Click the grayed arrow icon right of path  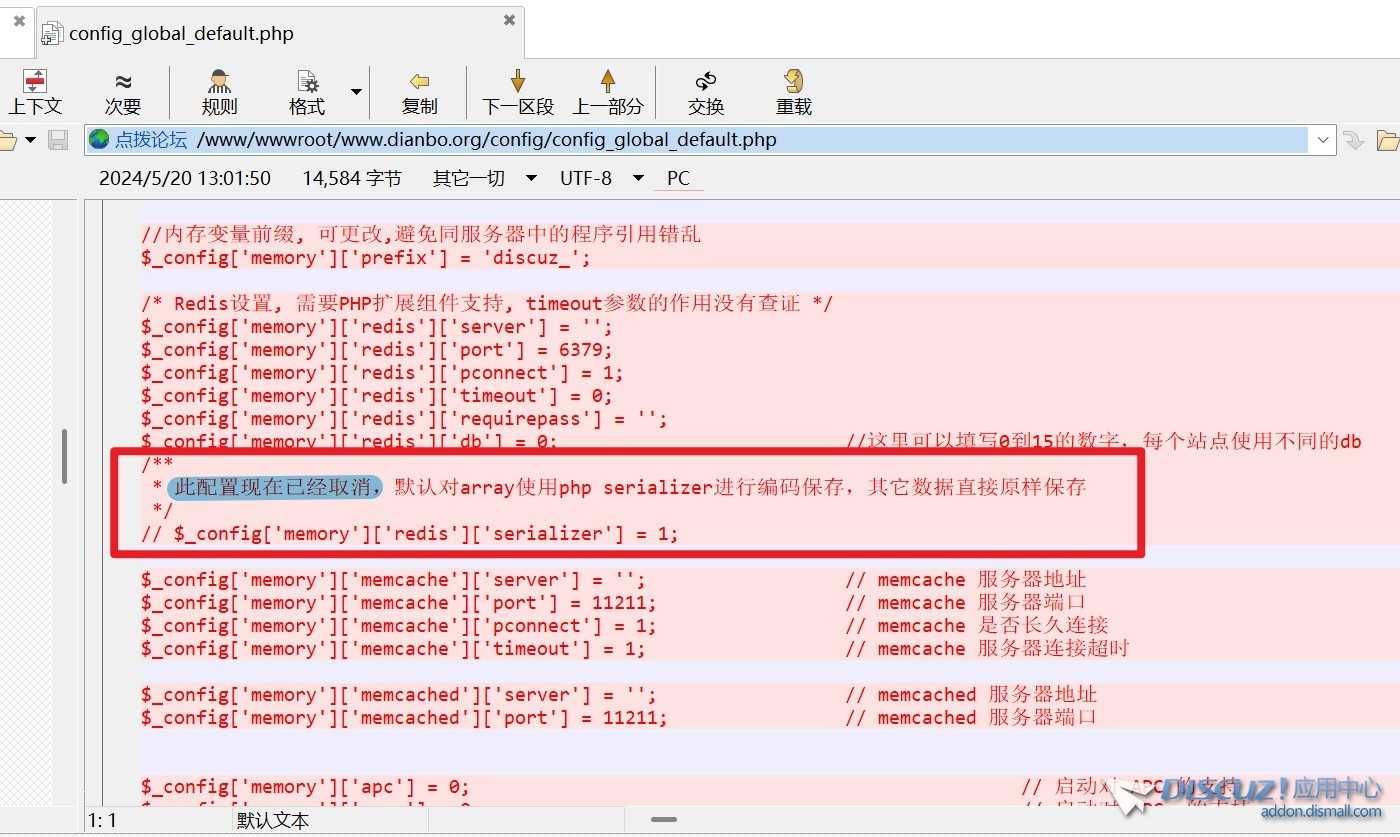[1354, 140]
